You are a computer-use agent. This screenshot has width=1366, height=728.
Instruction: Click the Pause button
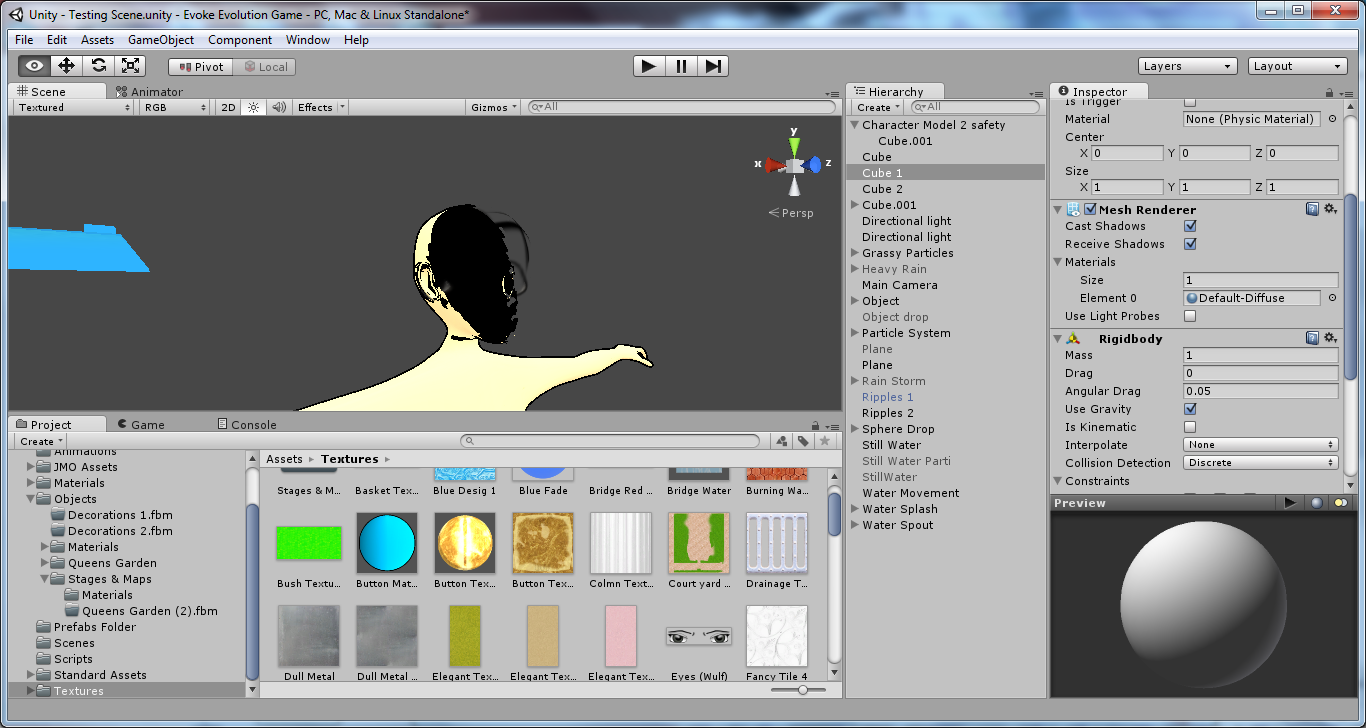[x=681, y=66]
